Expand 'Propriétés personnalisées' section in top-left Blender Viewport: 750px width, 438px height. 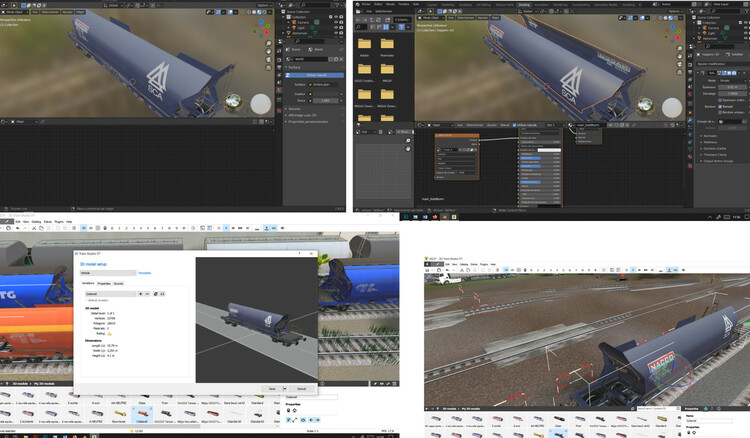click(x=307, y=121)
